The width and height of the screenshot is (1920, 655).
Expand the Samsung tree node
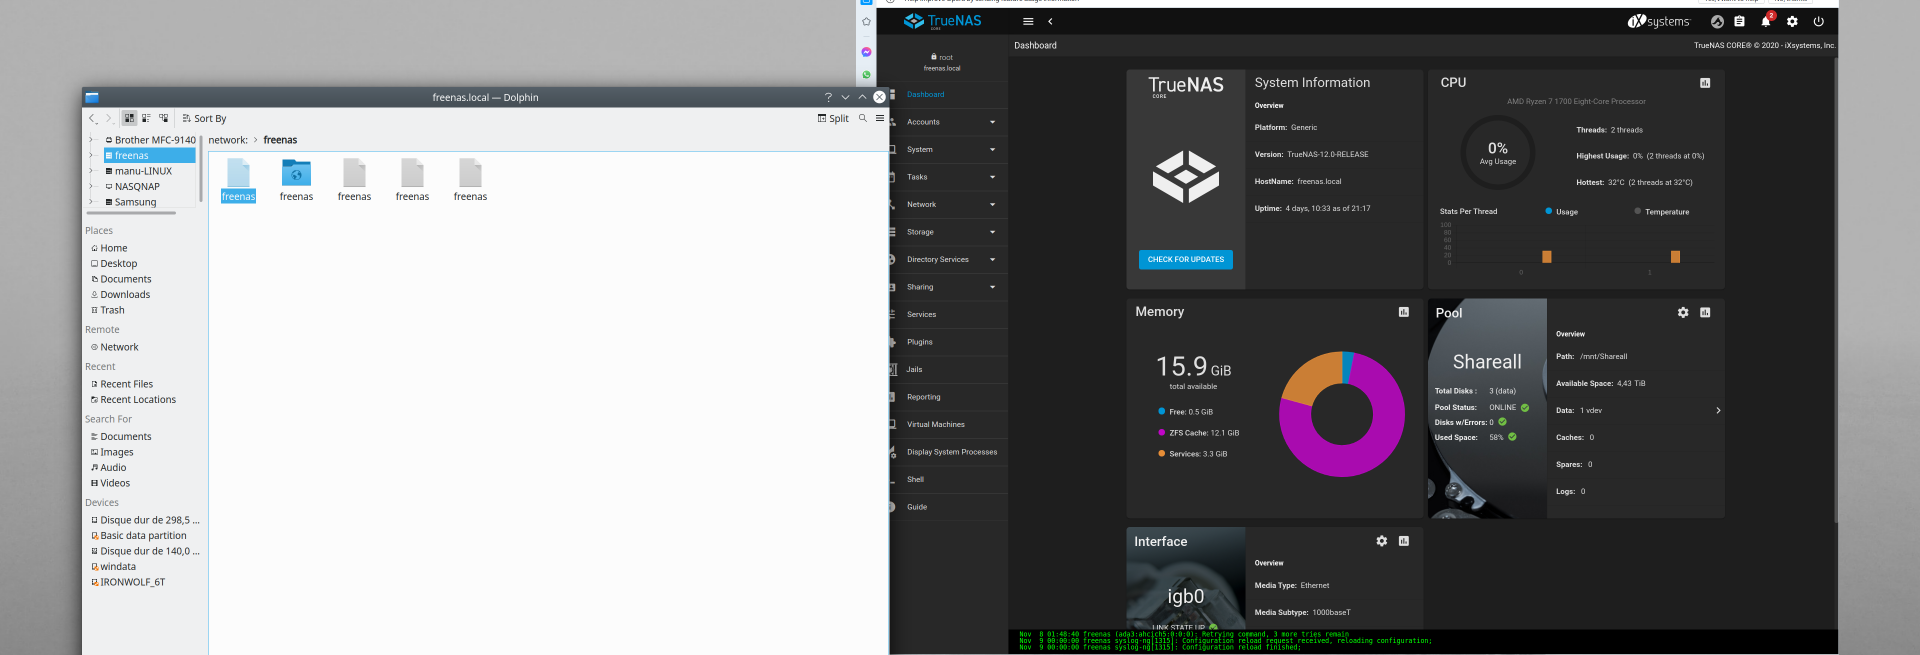tap(91, 202)
